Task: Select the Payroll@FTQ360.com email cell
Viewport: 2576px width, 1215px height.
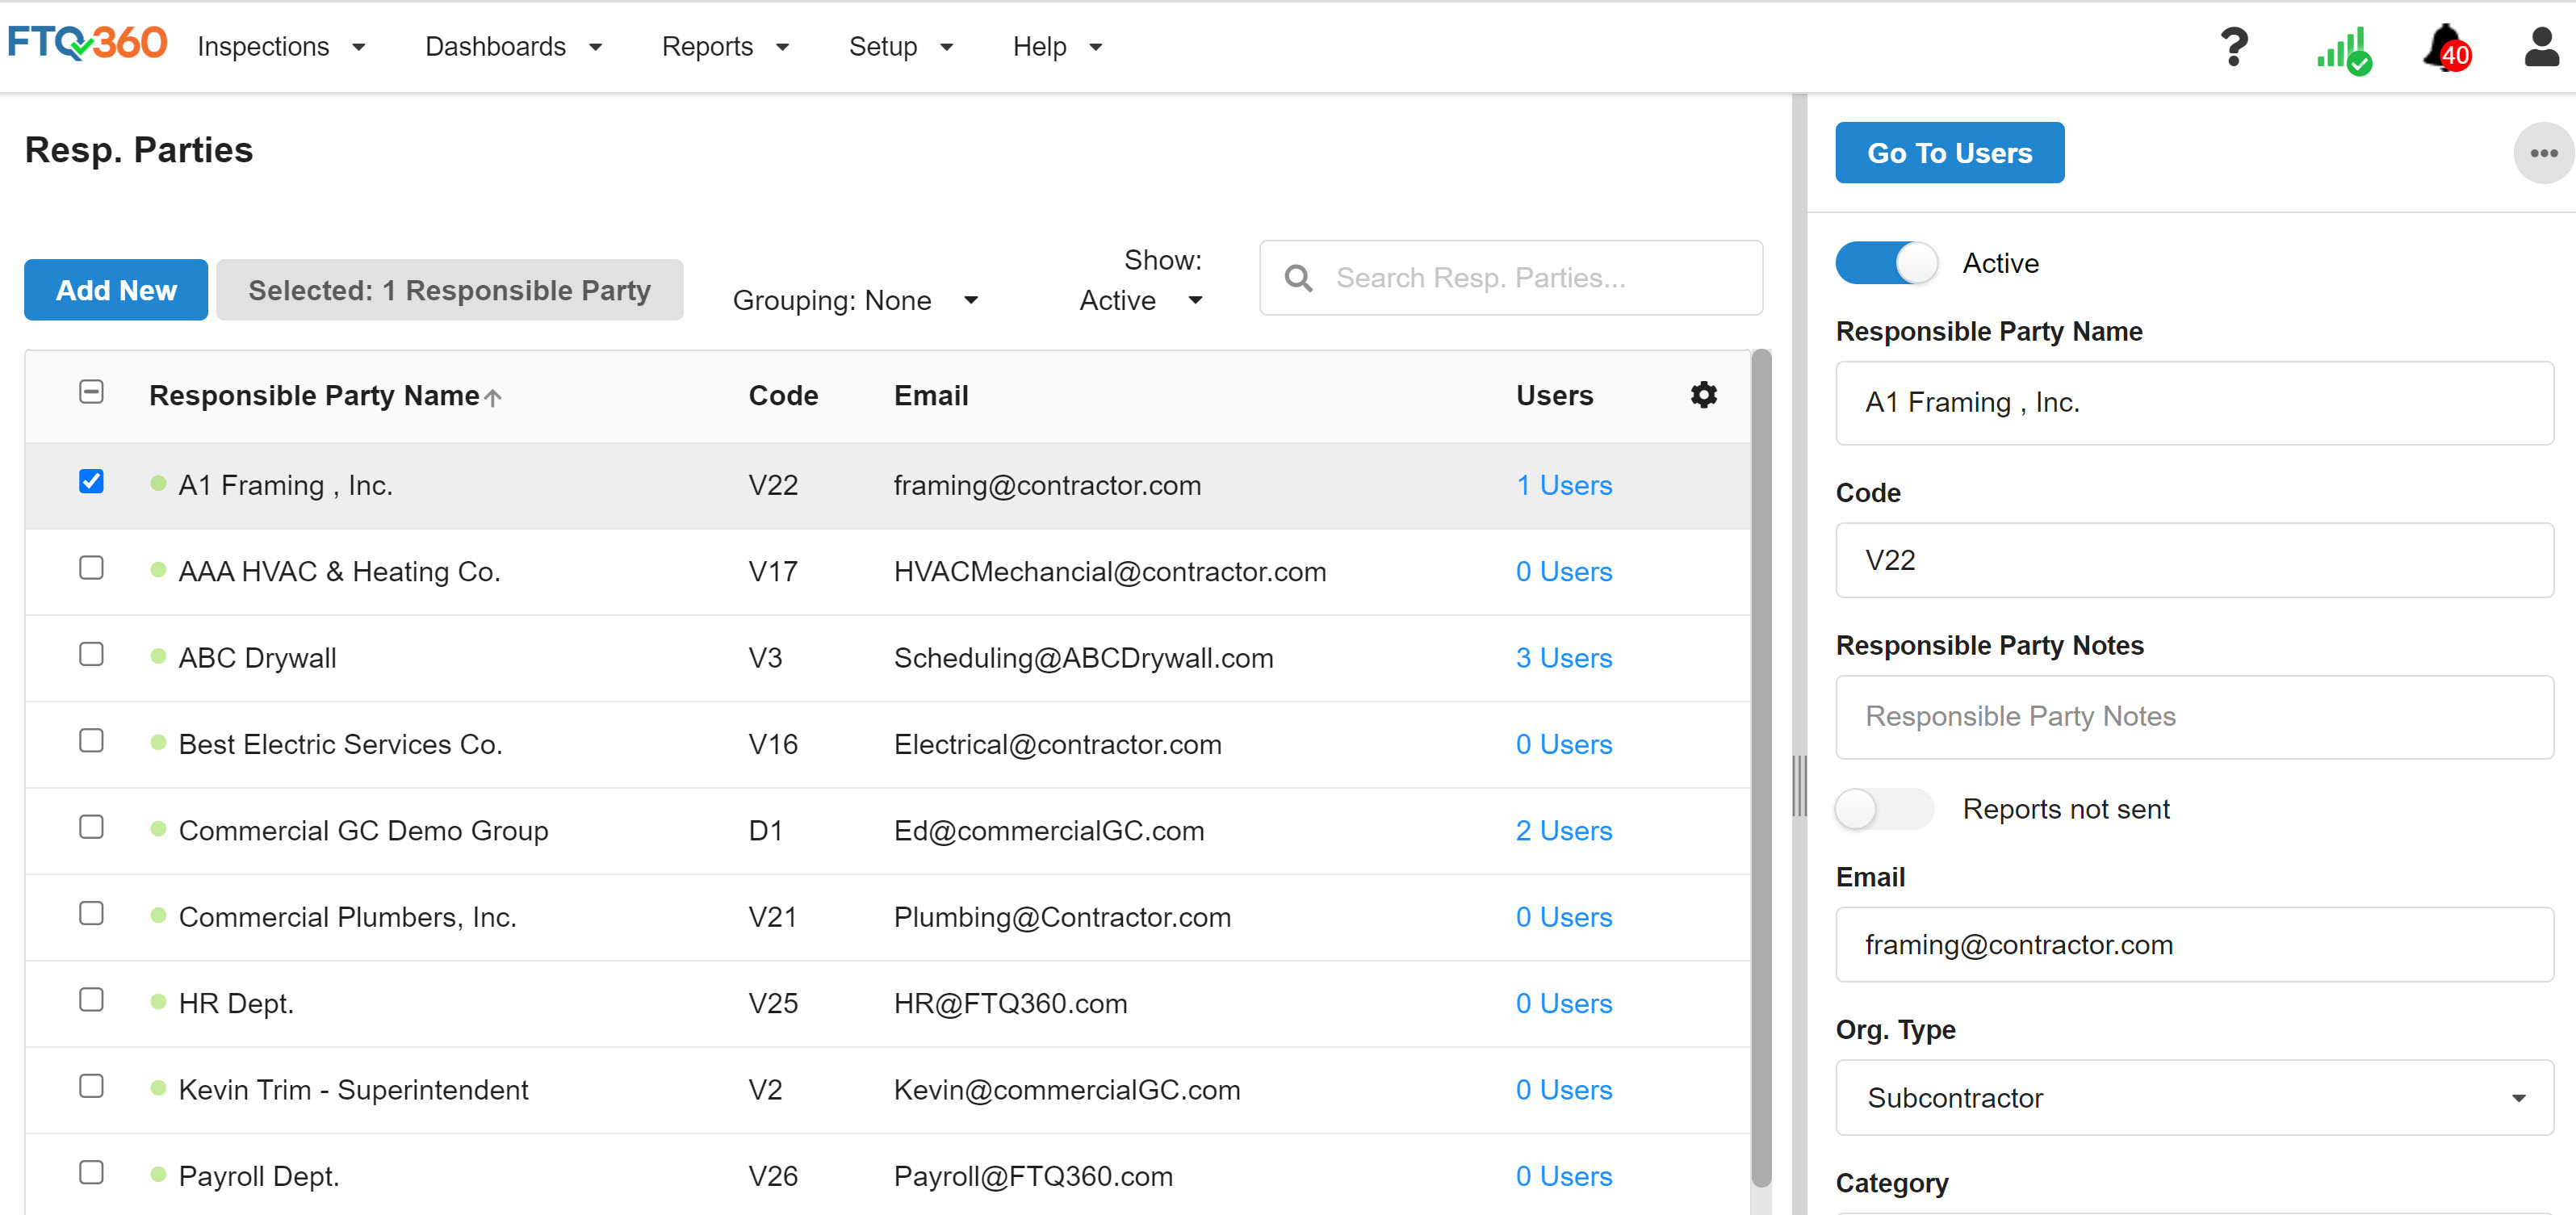Action: (x=1033, y=1177)
